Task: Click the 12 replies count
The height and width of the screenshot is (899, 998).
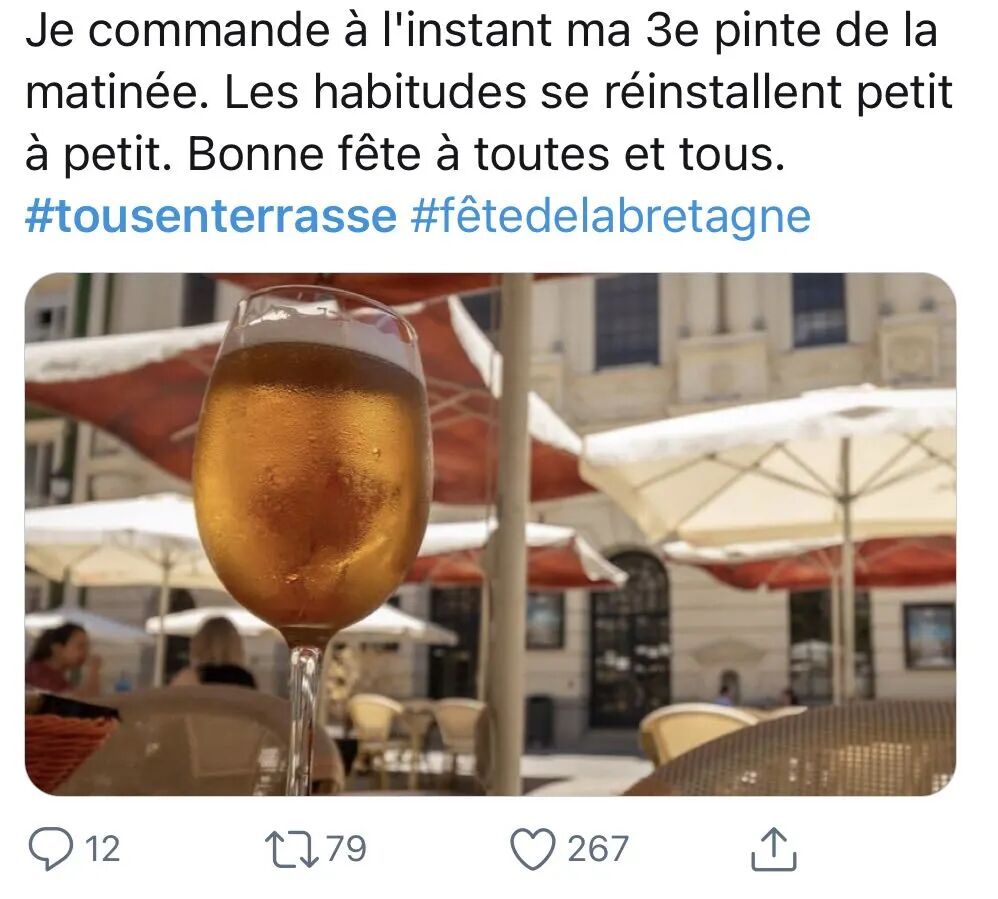Action: 102,849
